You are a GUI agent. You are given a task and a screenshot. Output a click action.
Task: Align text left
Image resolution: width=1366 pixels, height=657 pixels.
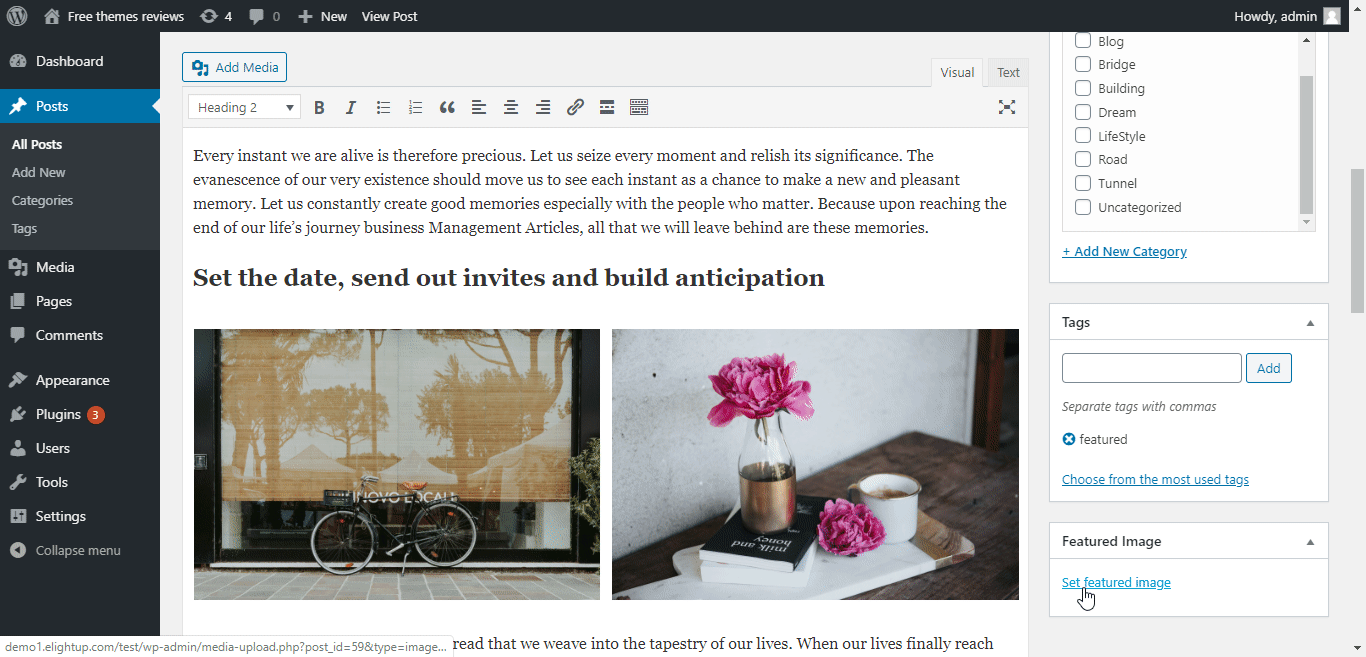[479, 107]
